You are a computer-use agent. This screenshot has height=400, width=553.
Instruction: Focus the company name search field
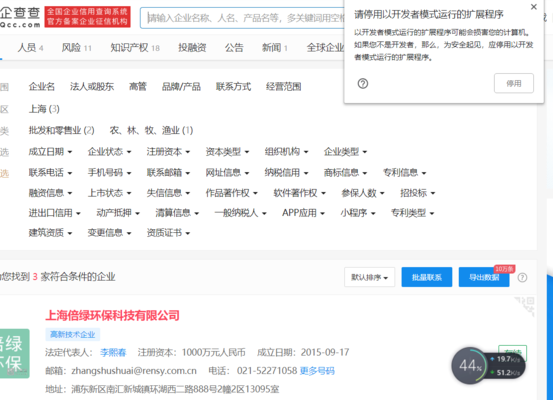[242, 18]
